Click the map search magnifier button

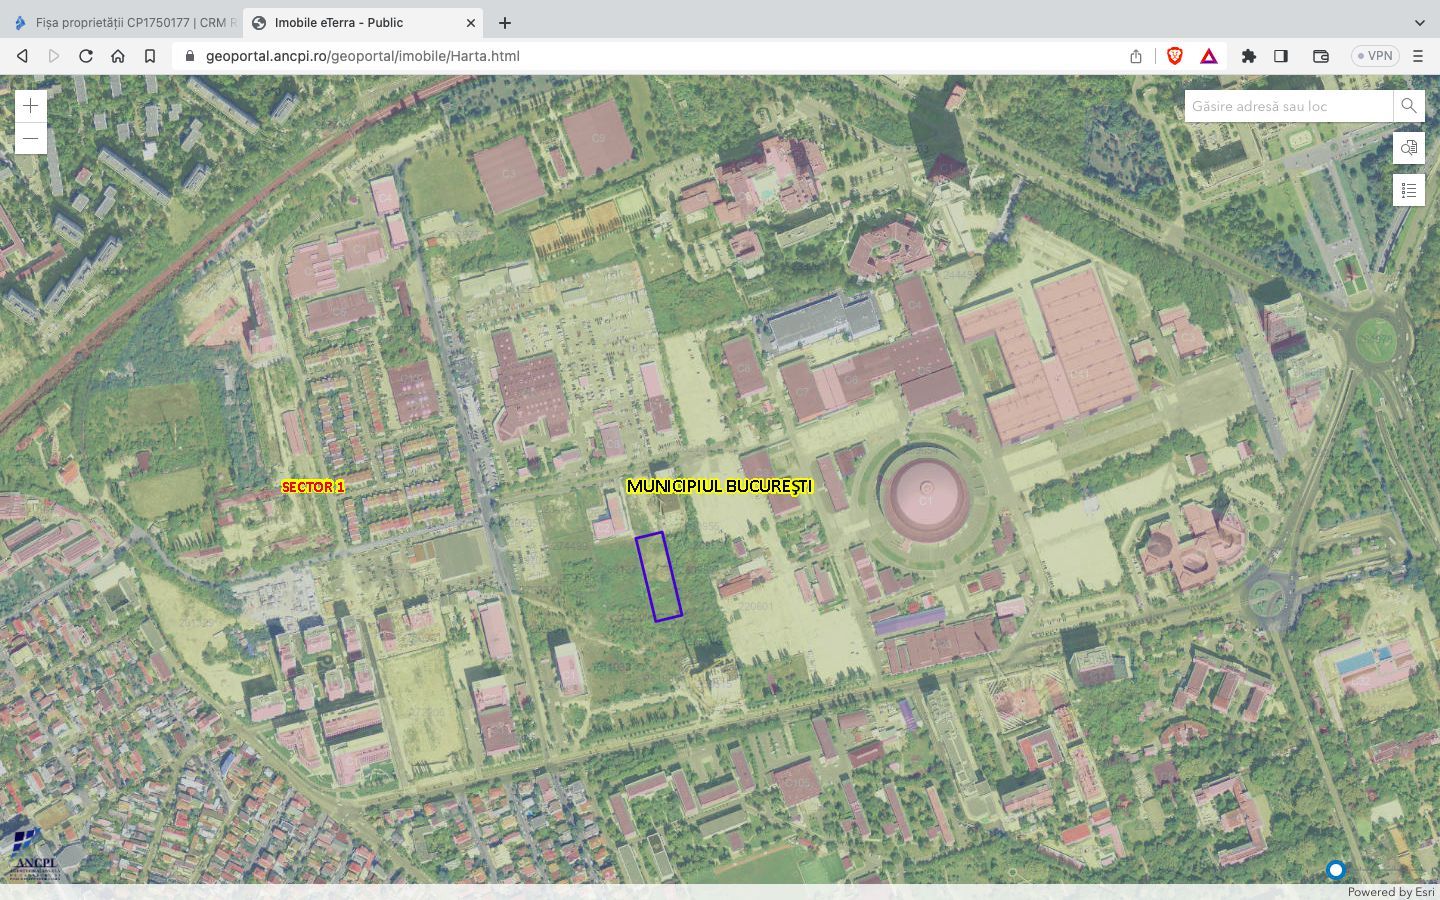point(1408,106)
